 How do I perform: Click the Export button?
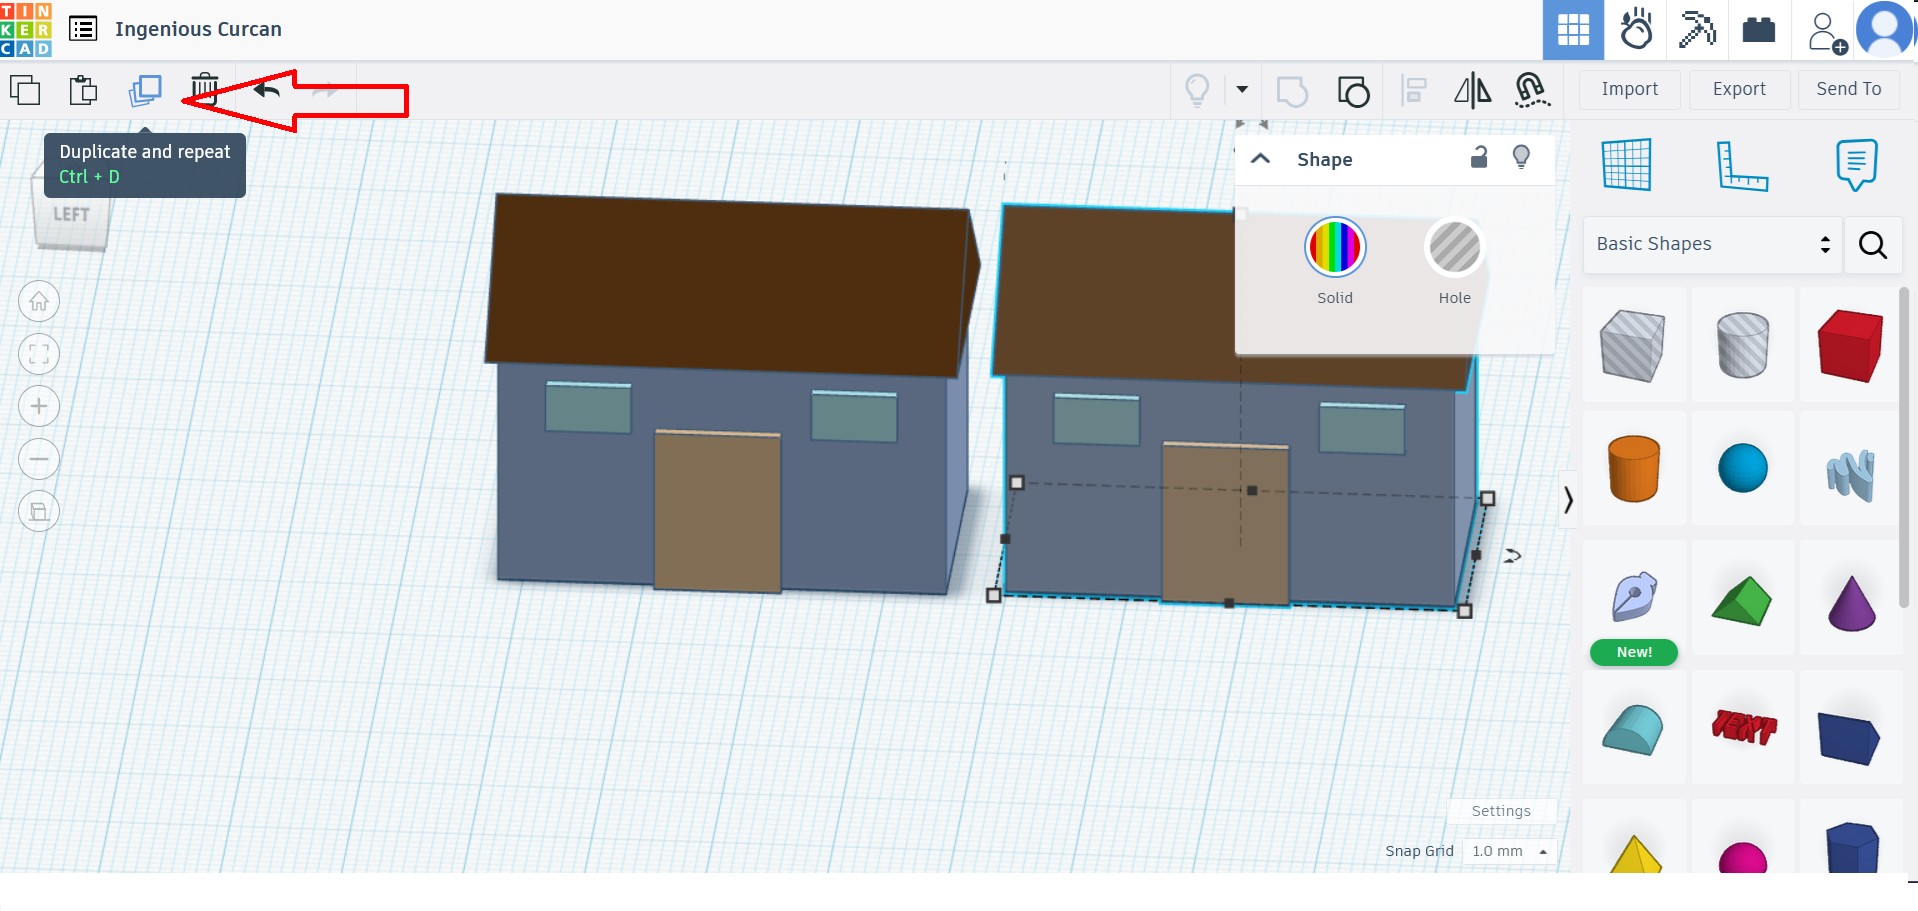[1739, 89]
